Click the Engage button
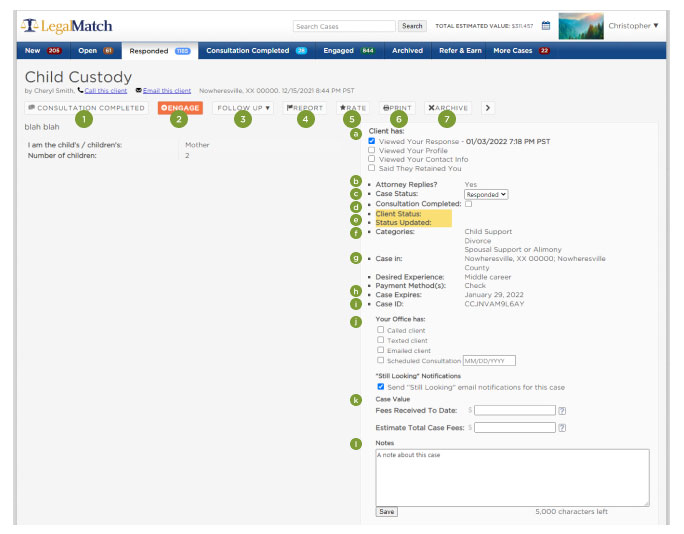The height and width of the screenshot is (534, 684). tap(180, 107)
